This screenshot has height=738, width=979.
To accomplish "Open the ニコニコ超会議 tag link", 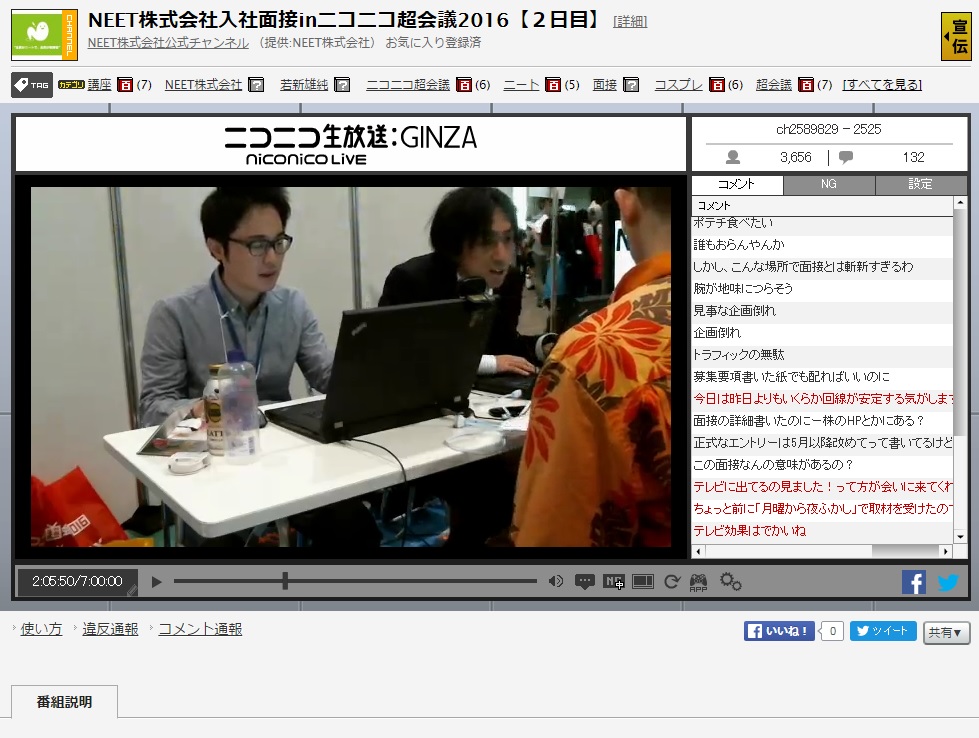I will pos(408,84).
